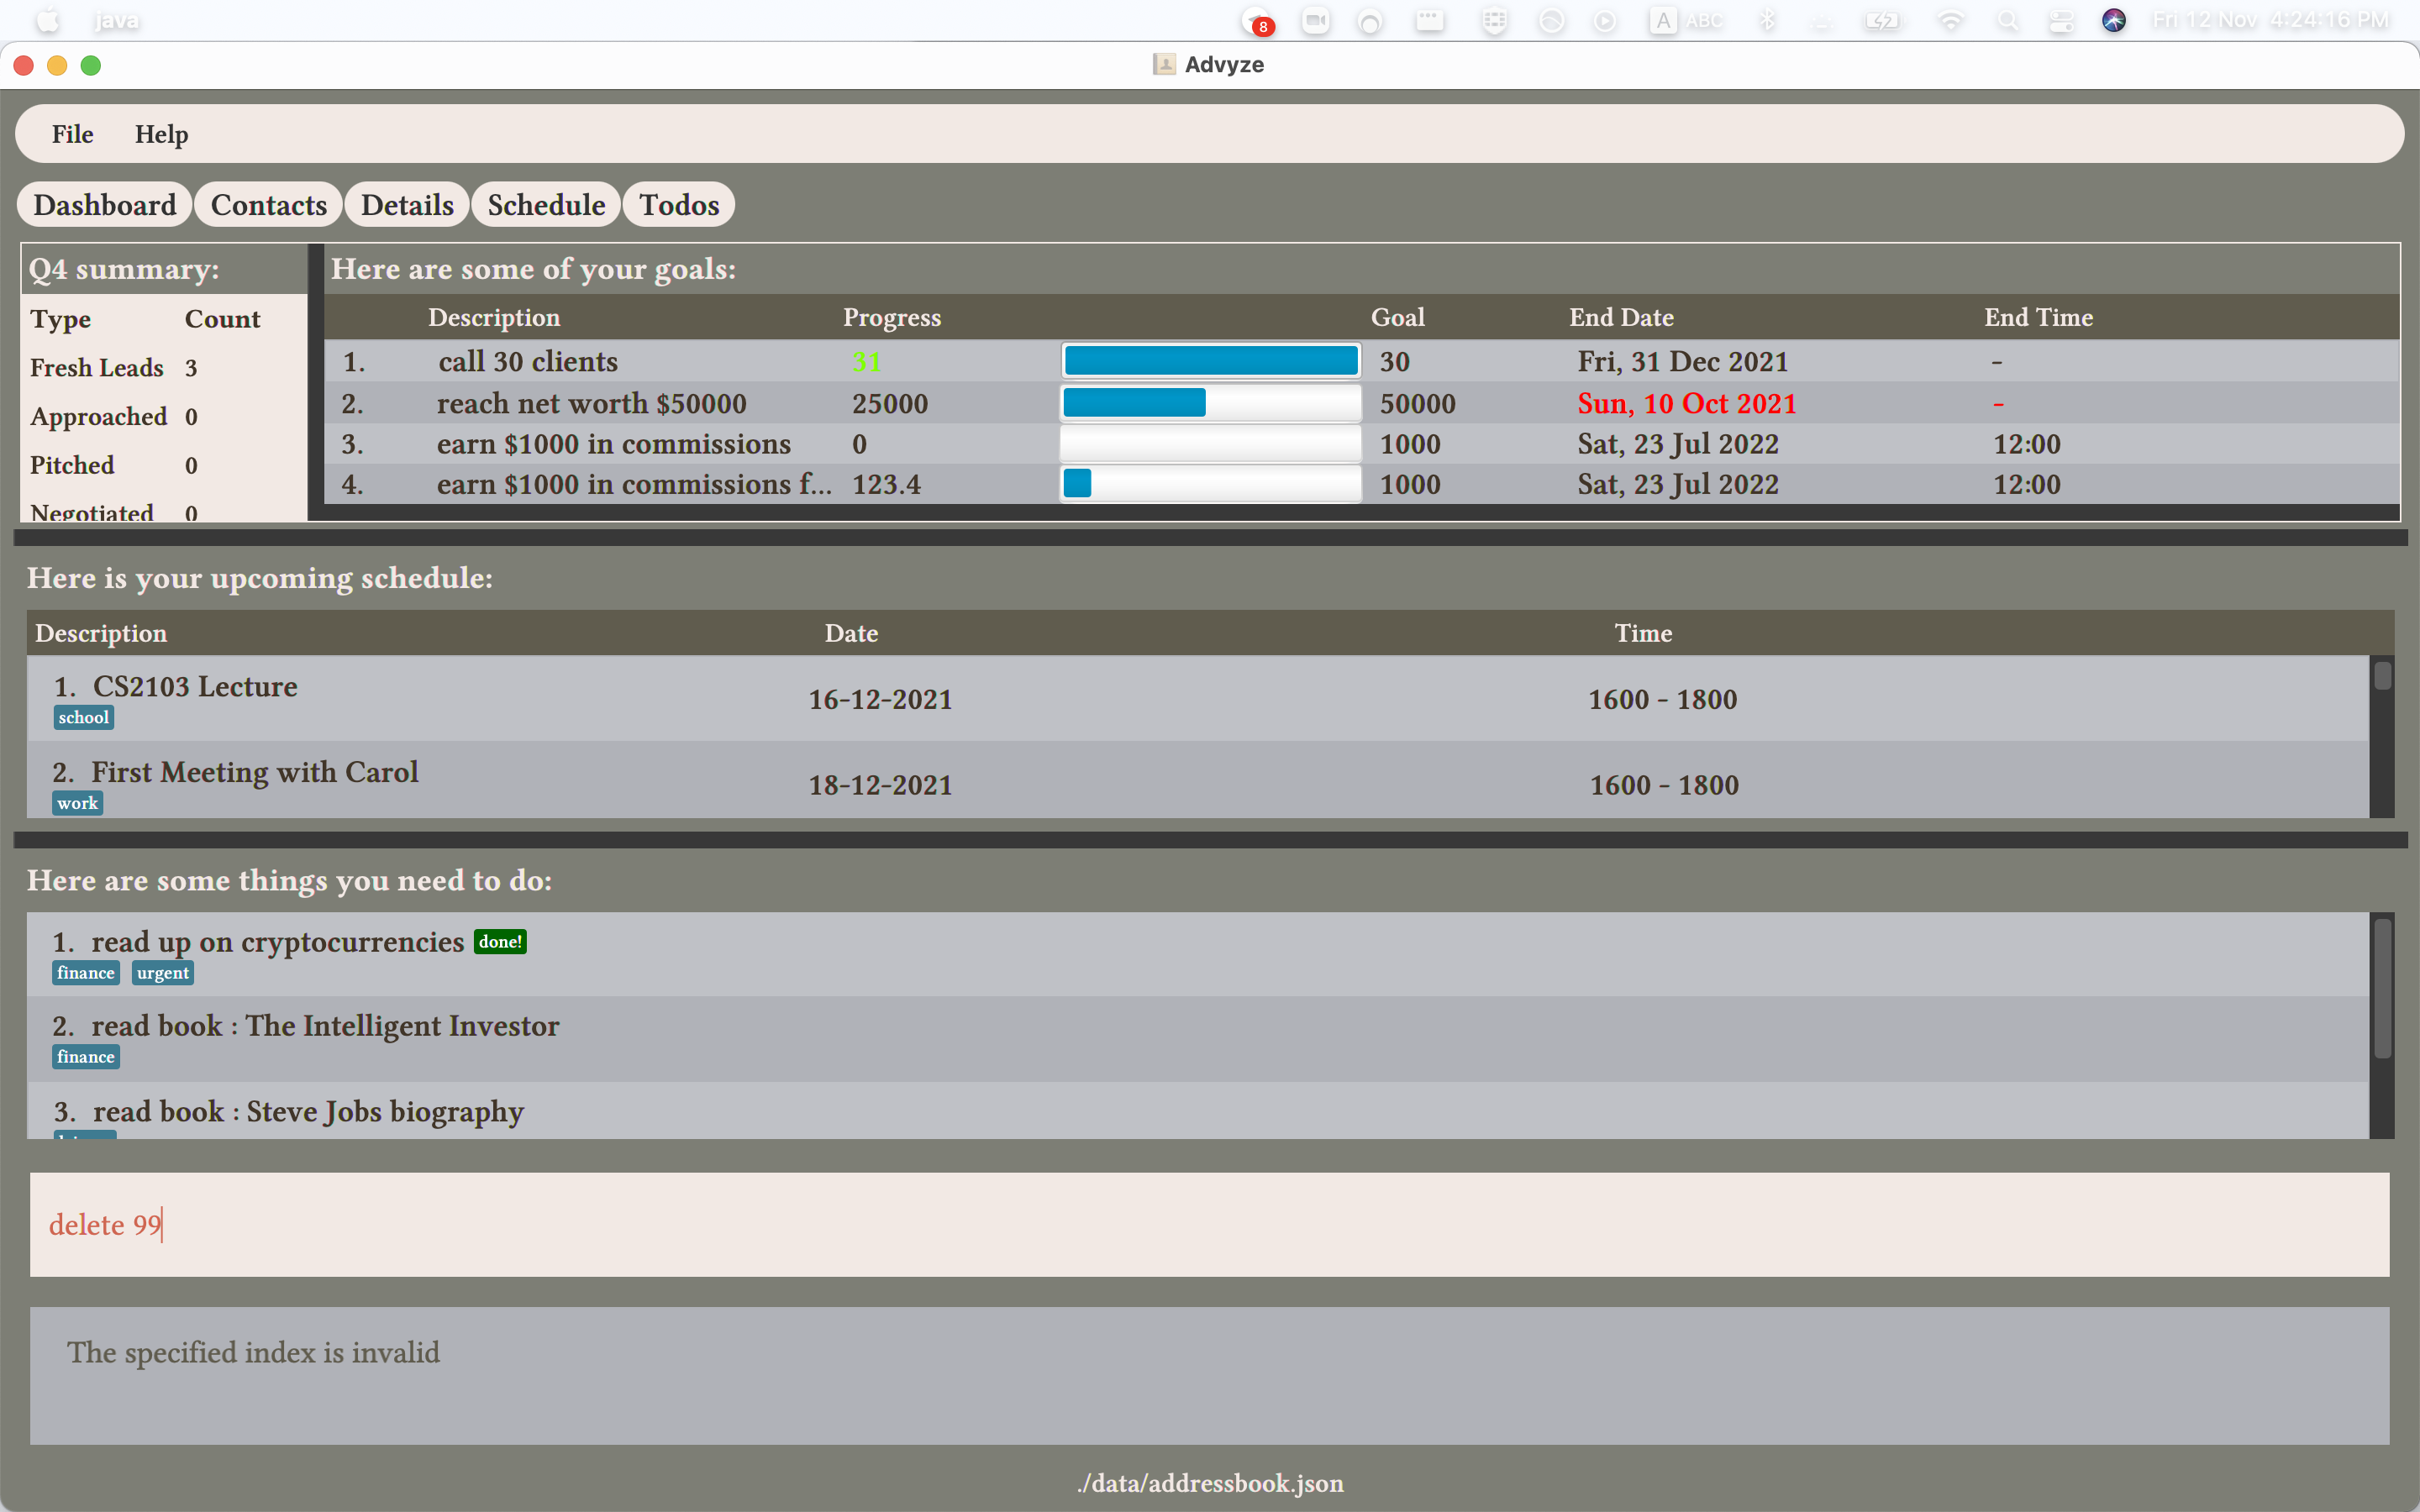Click the command input field

(x=1208, y=1224)
